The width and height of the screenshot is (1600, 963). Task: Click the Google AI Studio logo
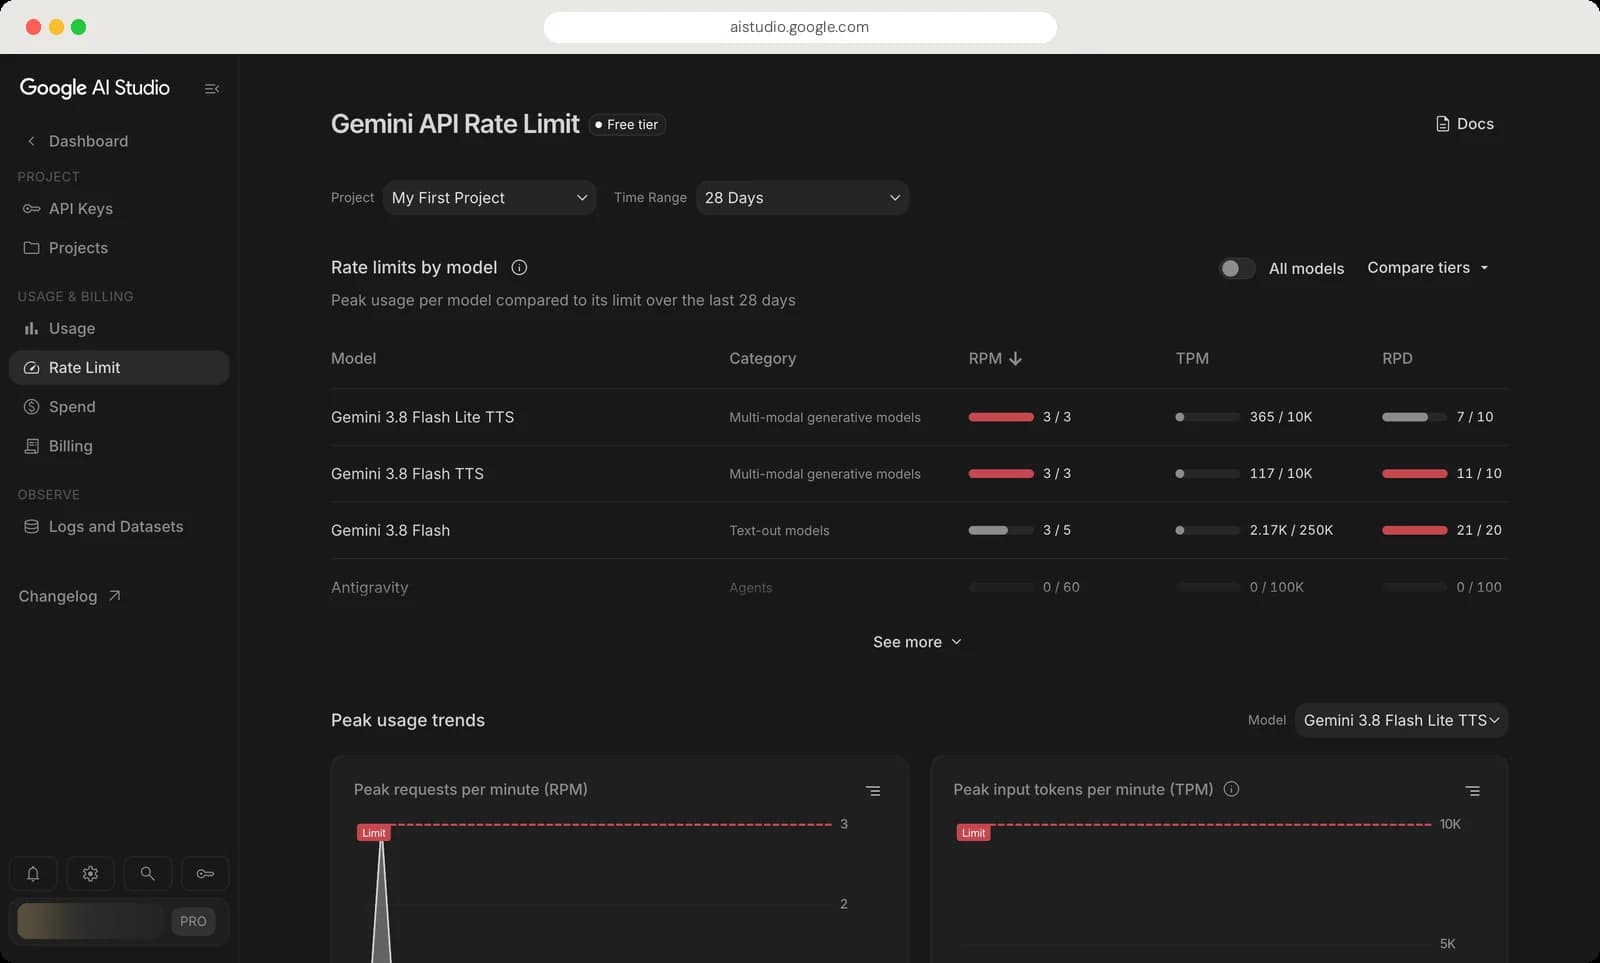(x=95, y=88)
